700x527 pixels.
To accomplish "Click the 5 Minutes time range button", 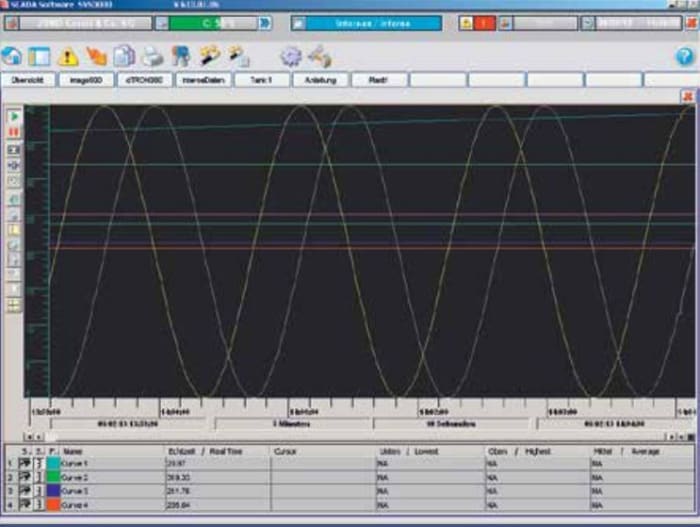I will click(290, 424).
